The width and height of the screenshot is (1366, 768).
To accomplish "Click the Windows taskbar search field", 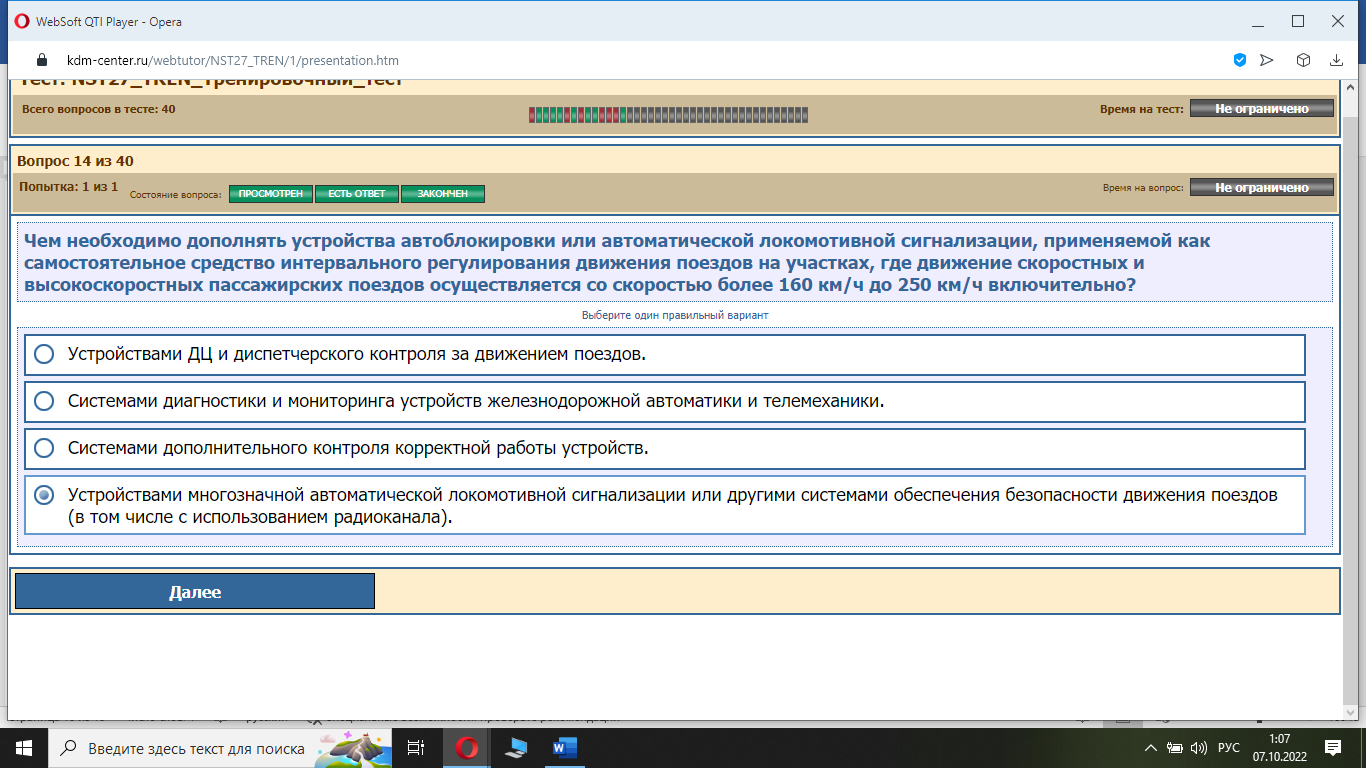I will [x=220, y=748].
